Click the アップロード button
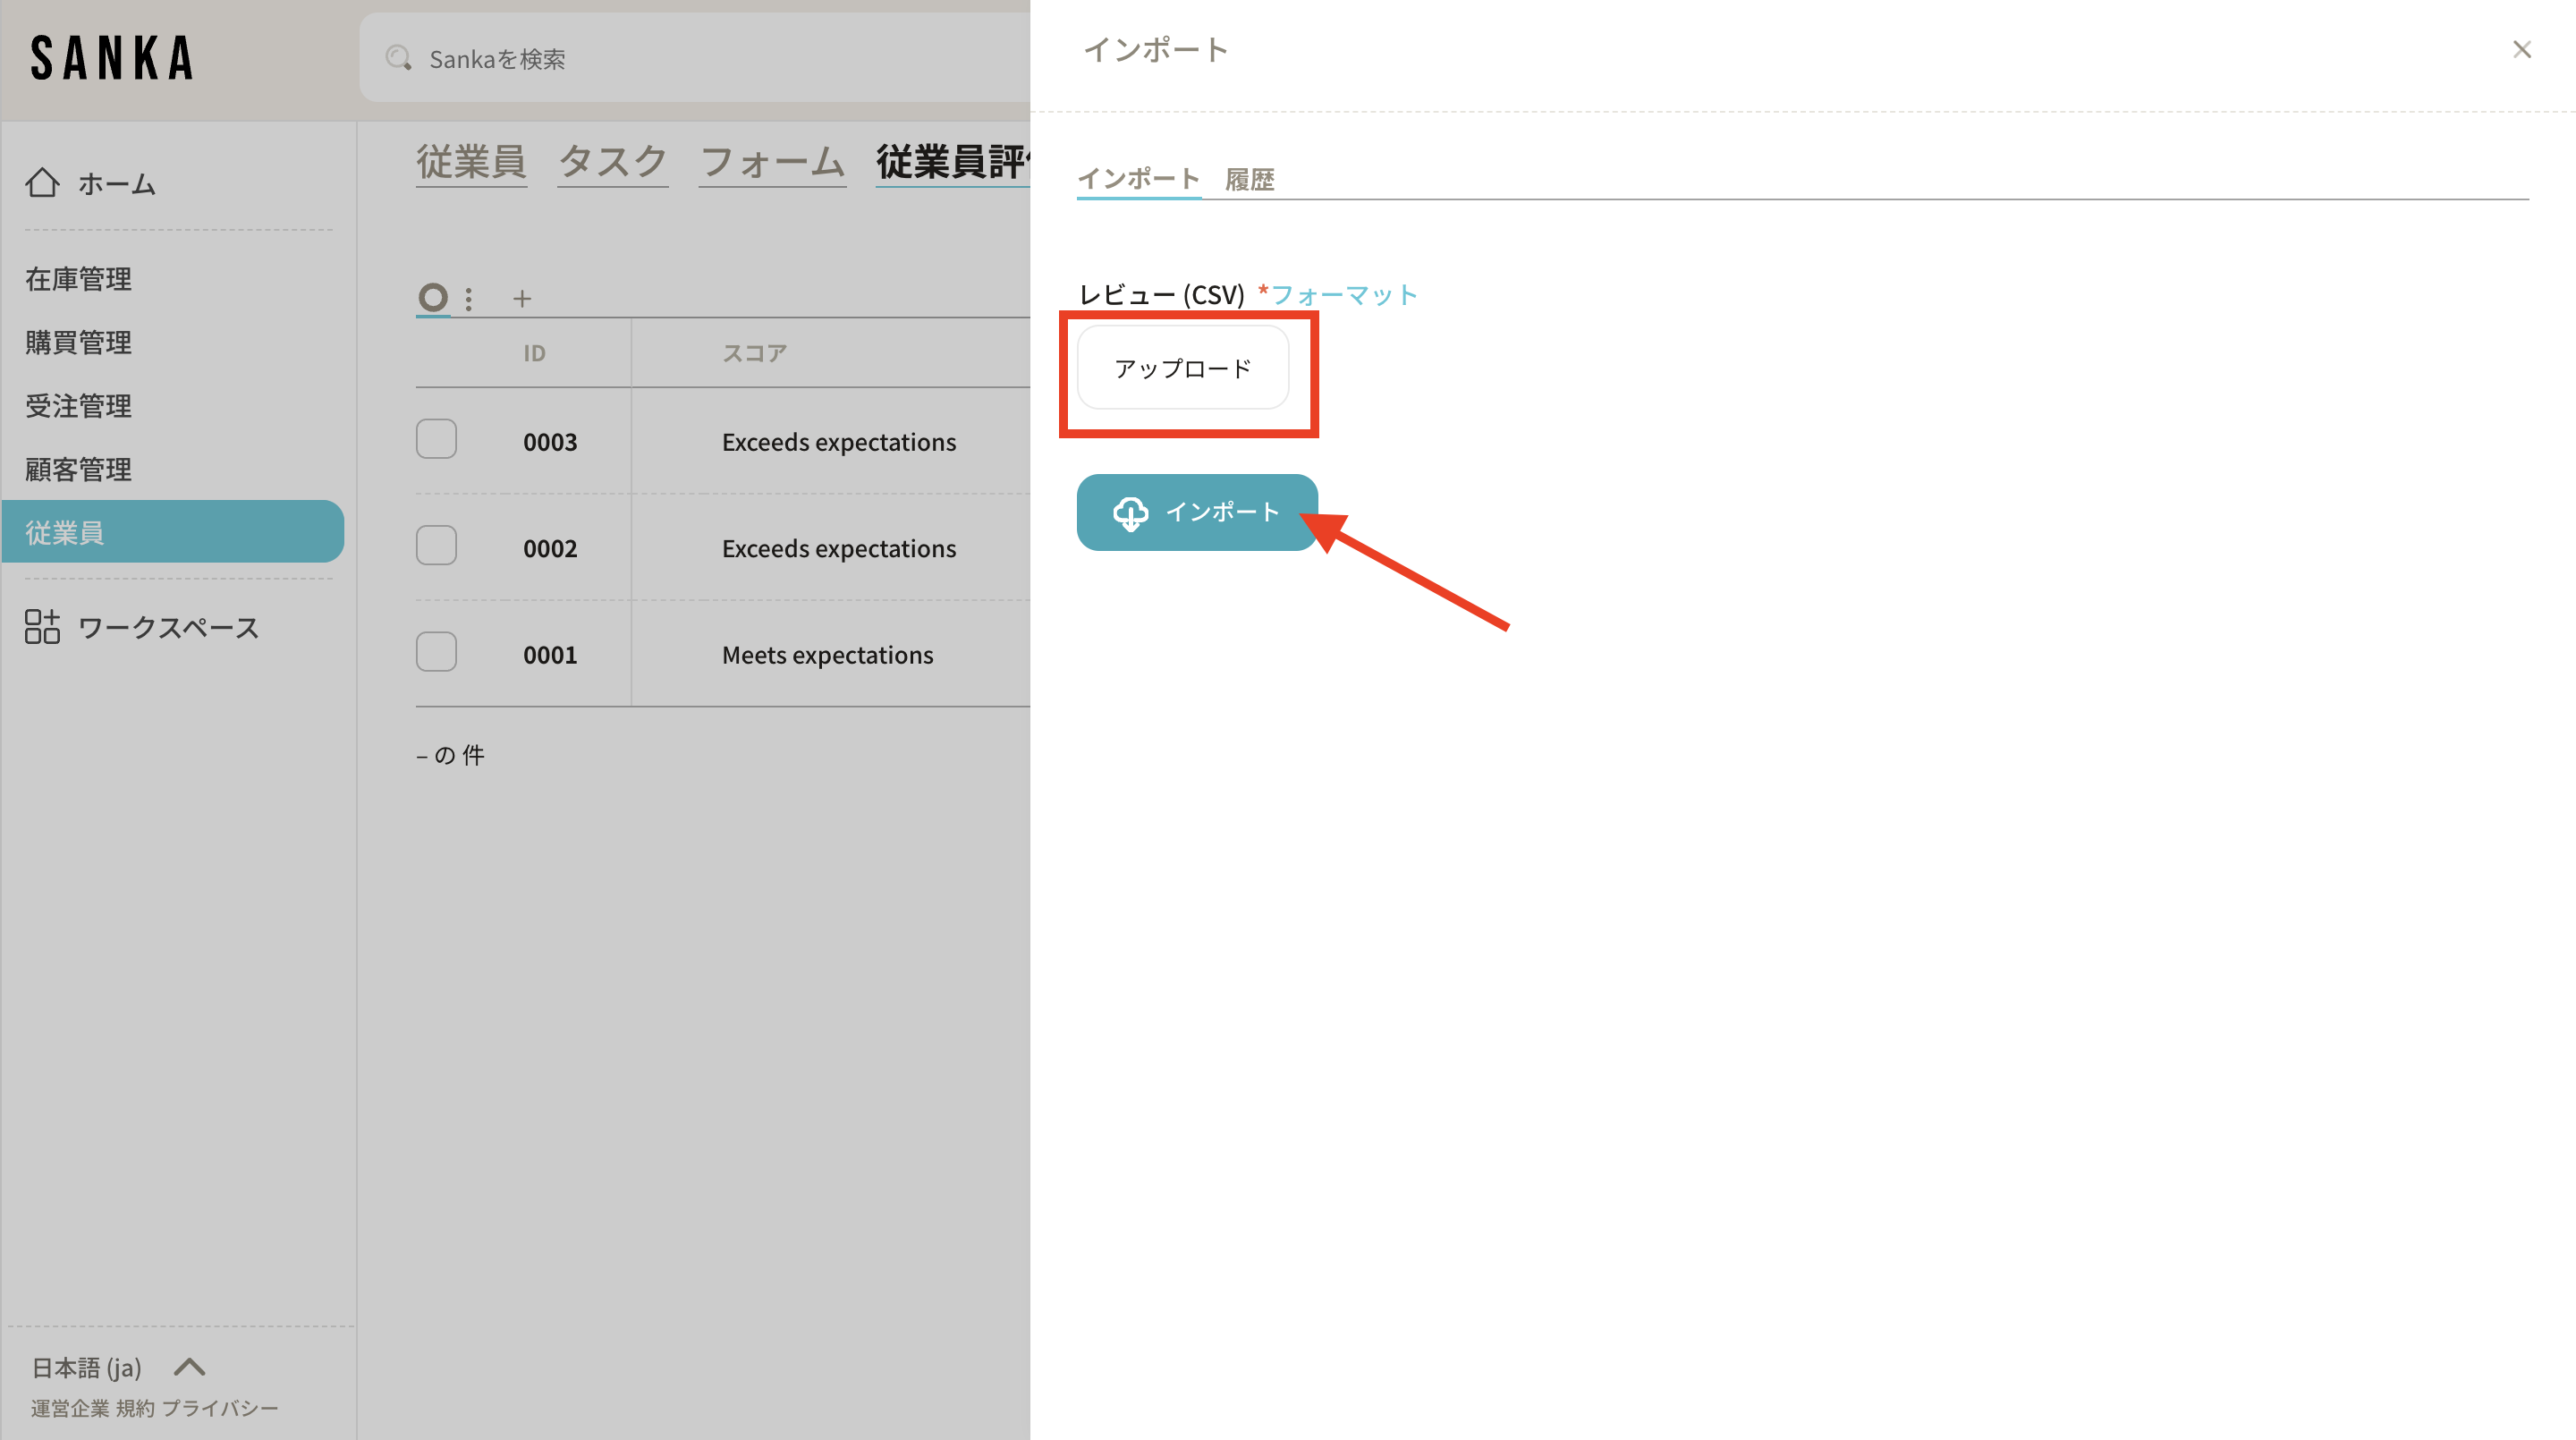 (x=1182, y=368)
